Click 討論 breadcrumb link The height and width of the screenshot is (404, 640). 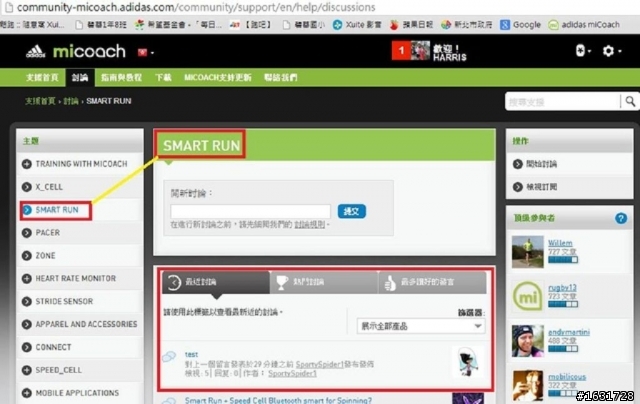coord(71,101)
